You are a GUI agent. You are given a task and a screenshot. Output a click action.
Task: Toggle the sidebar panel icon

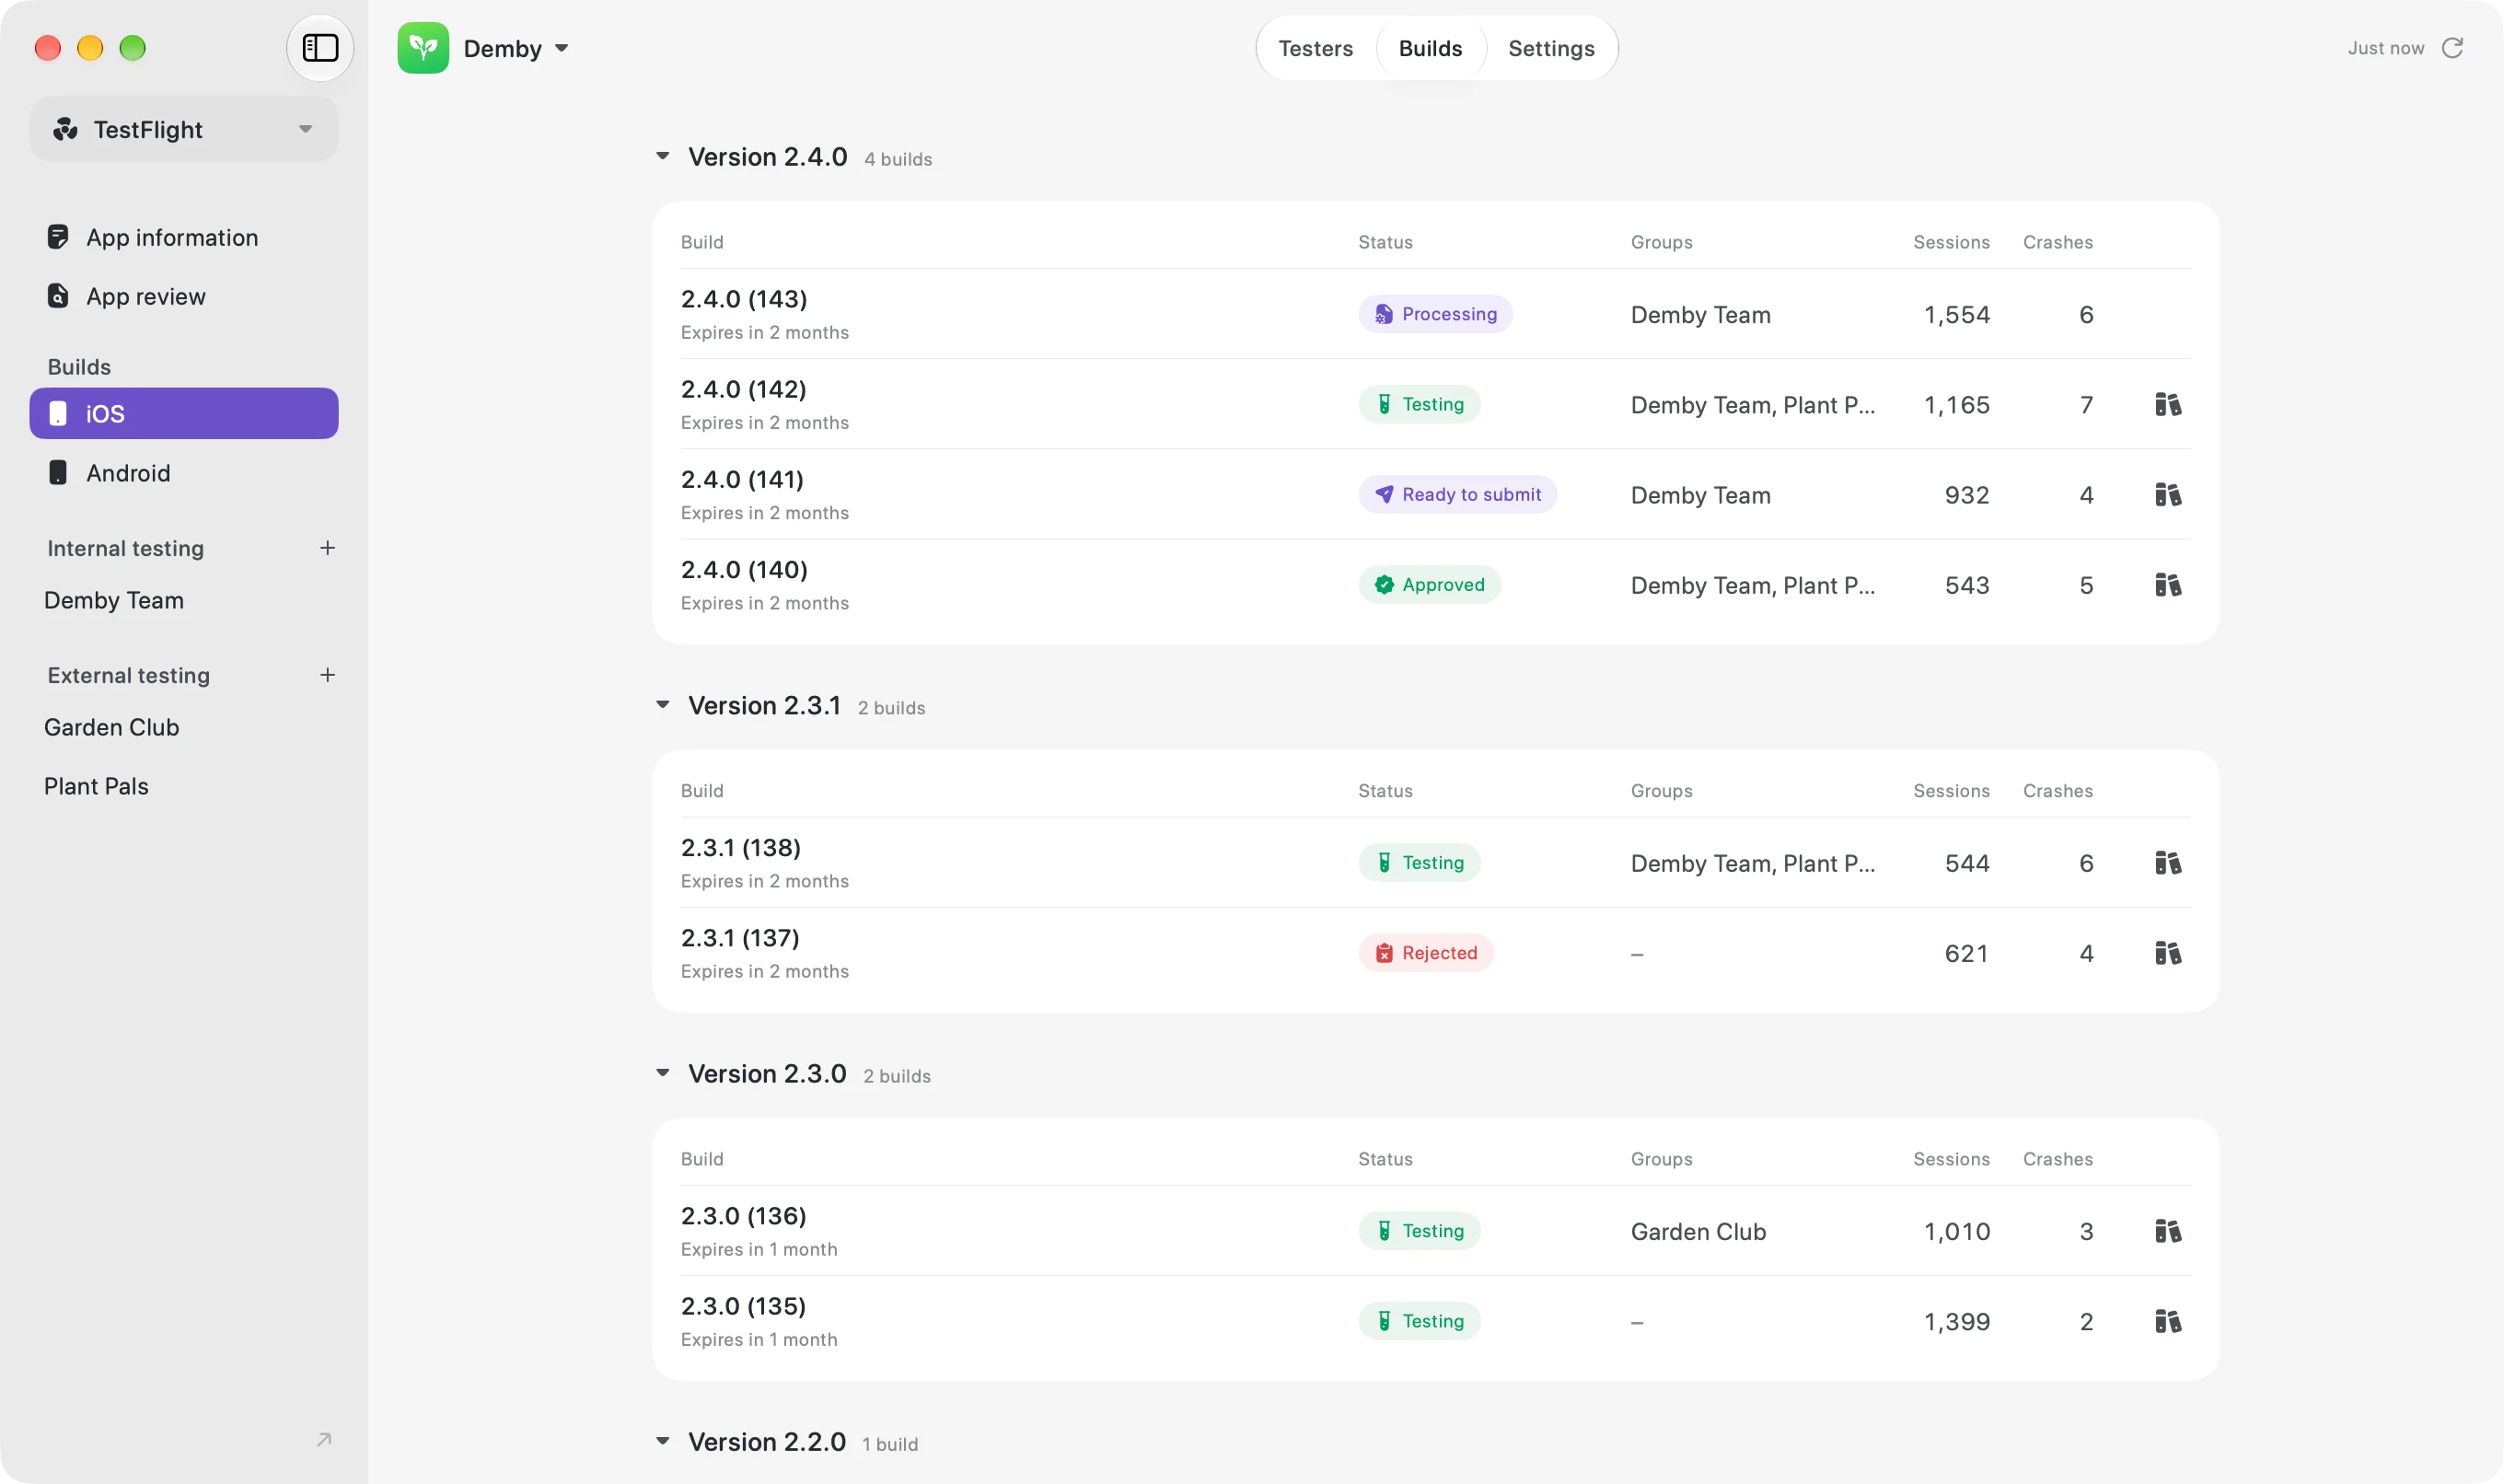(320, 48)
